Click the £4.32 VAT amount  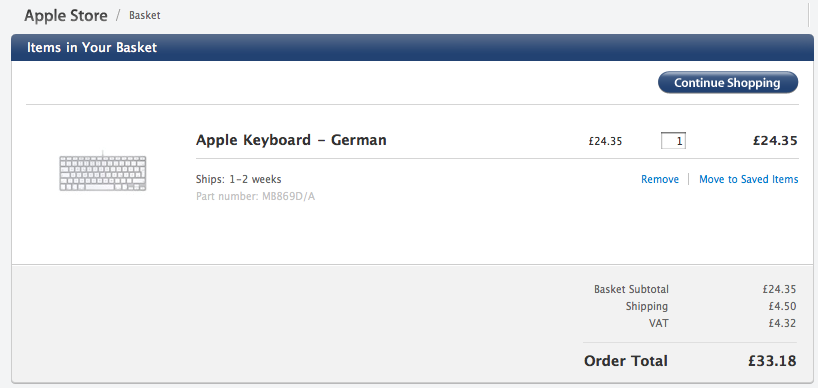tap(782, 323)
